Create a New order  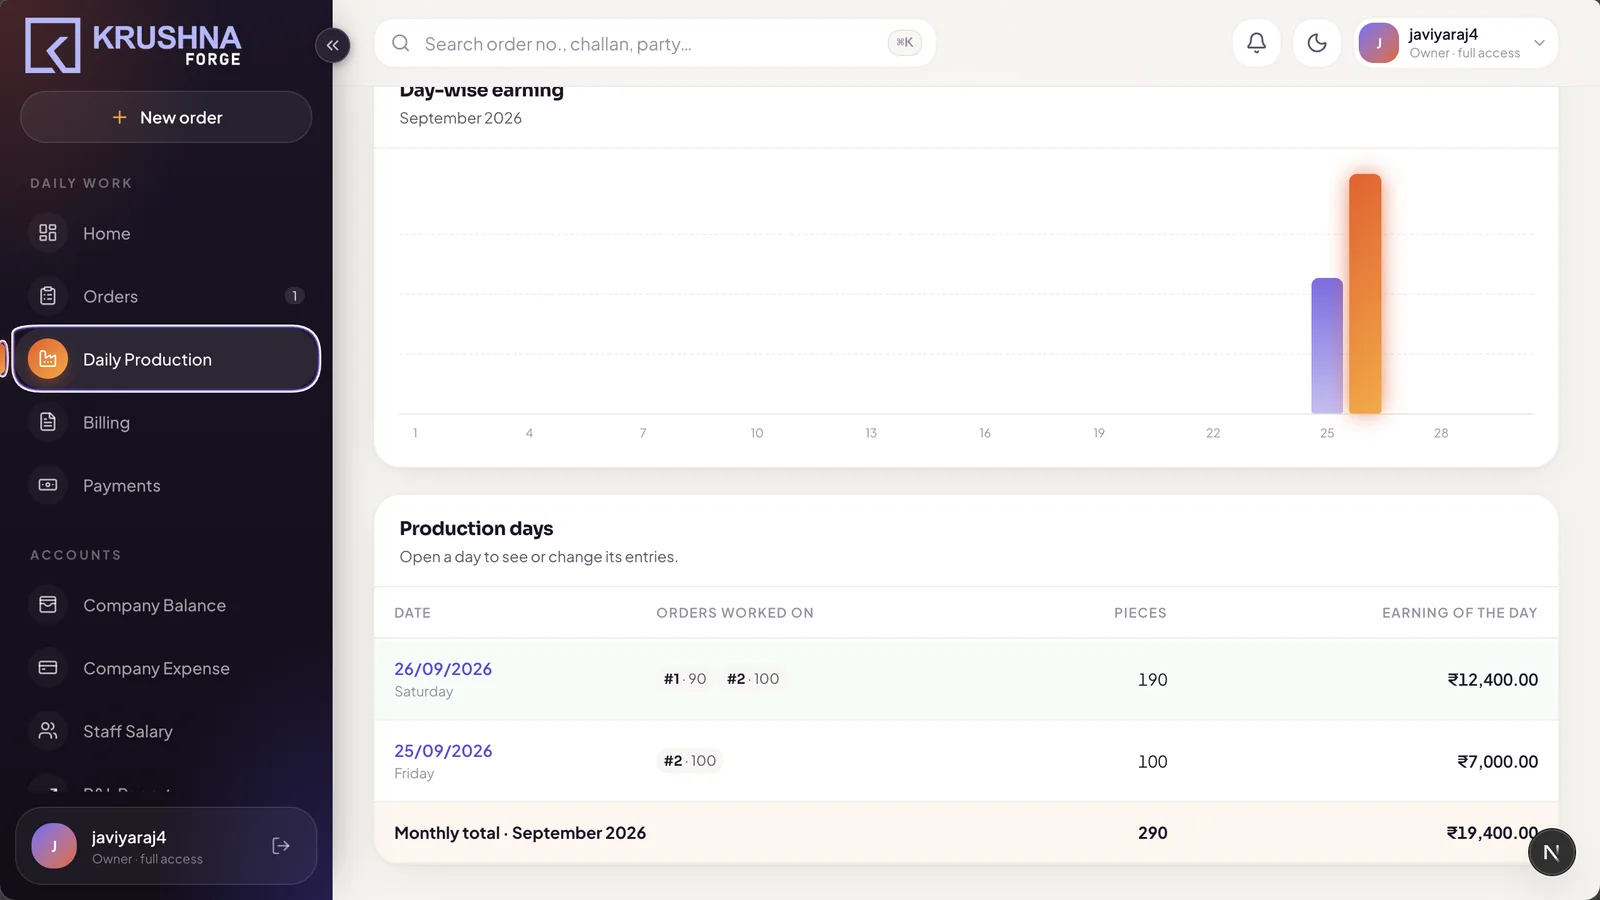(166, 117)
